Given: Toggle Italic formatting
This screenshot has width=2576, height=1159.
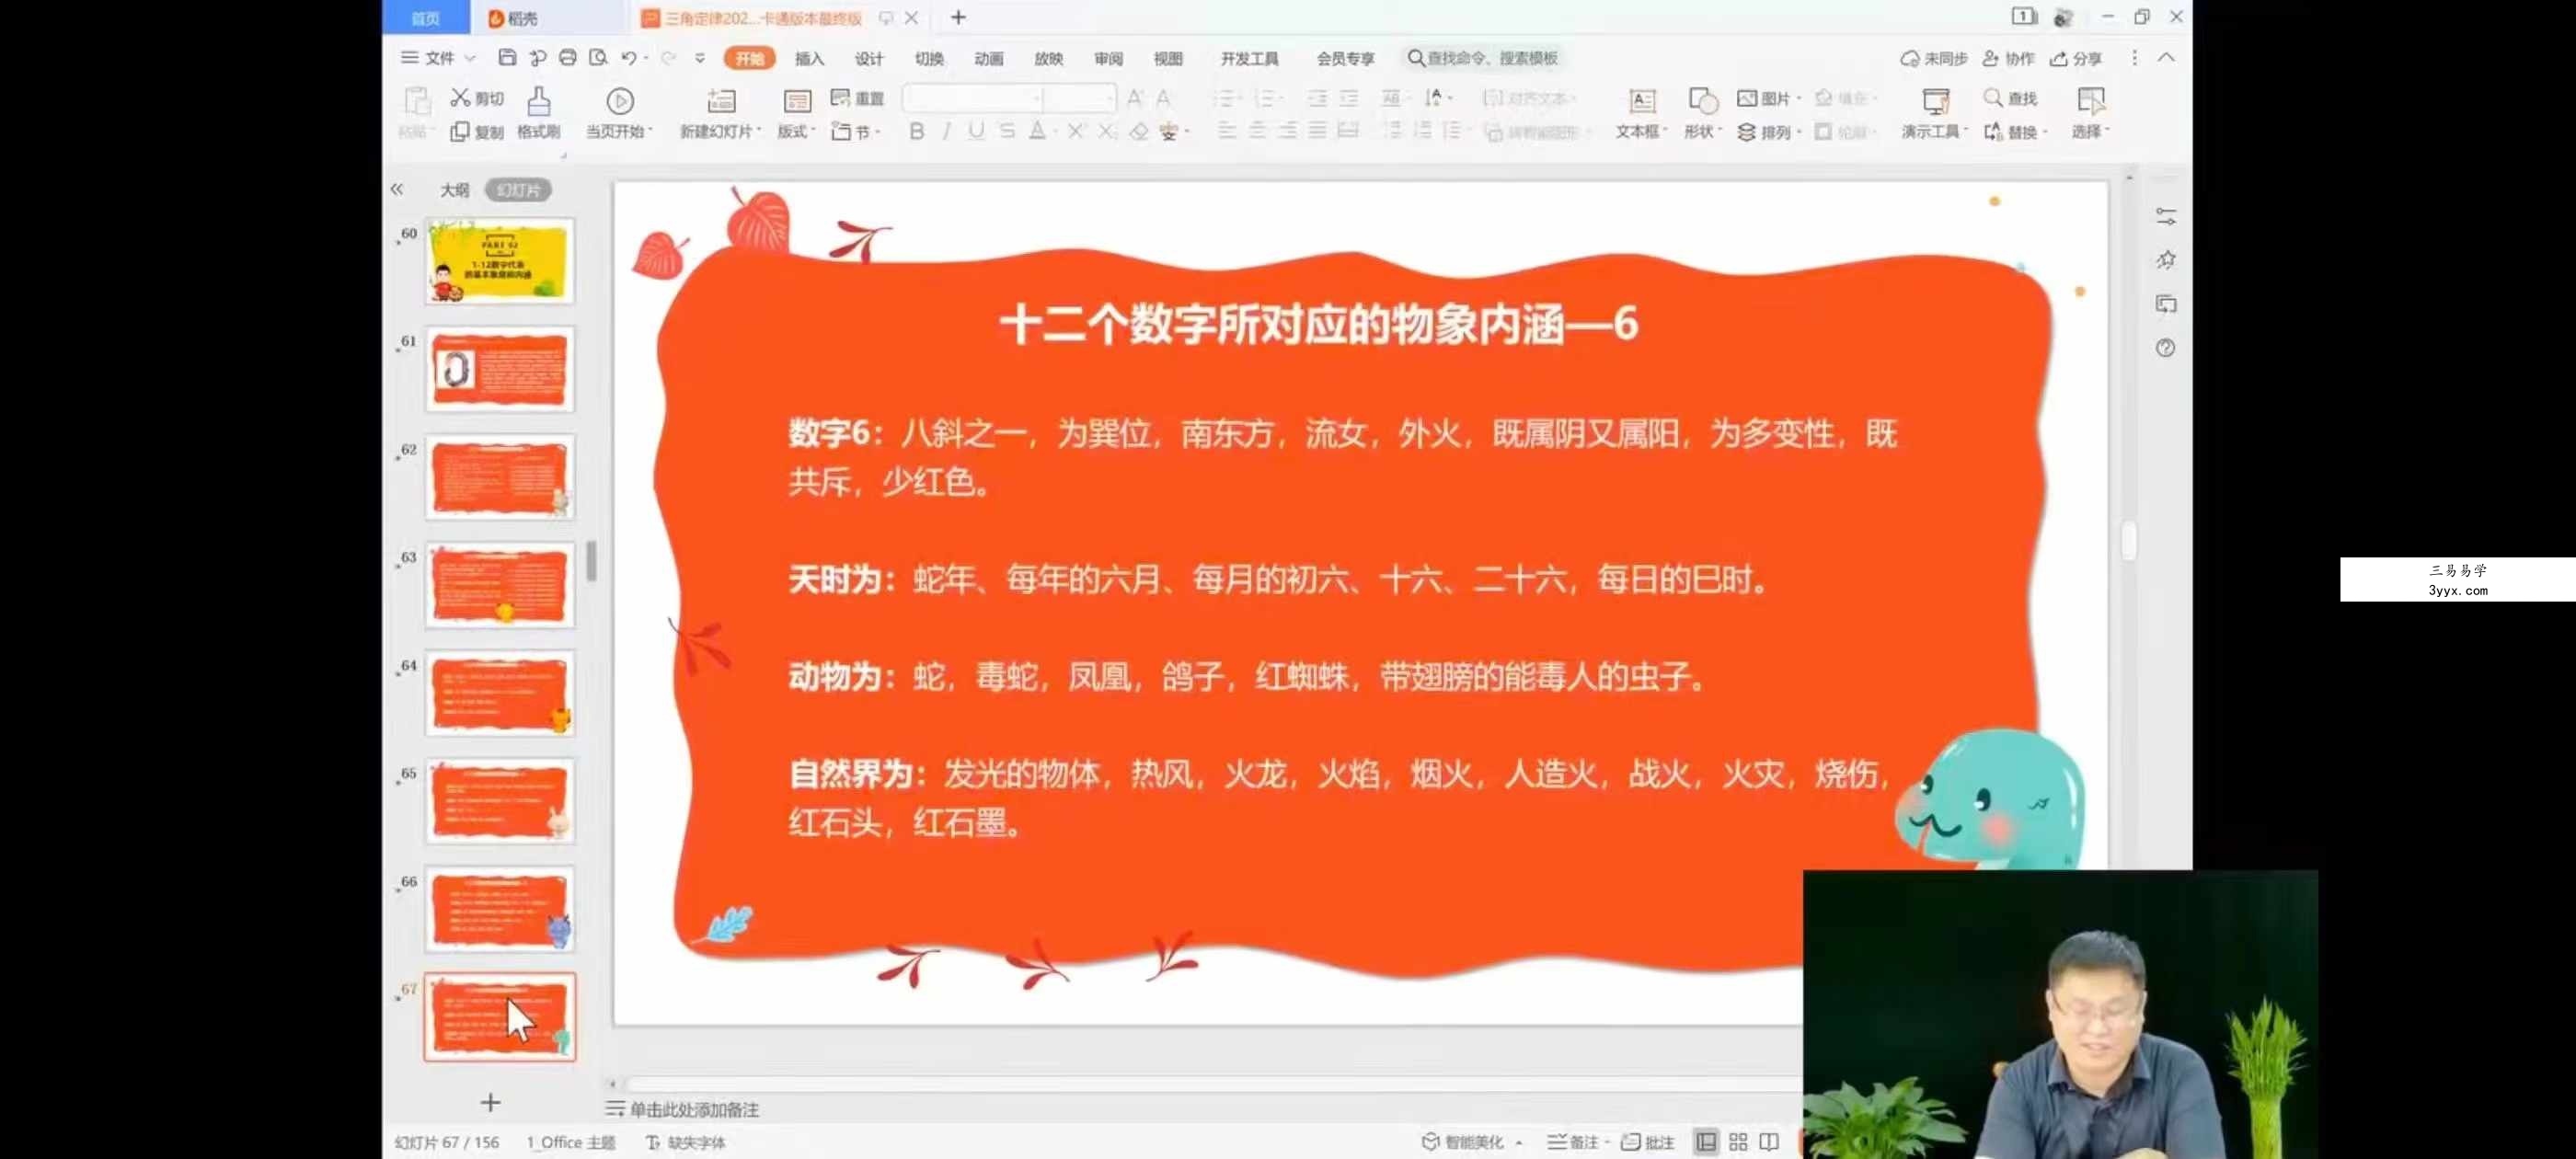Looking at the screenshot, I should click(x=946, y=131).
